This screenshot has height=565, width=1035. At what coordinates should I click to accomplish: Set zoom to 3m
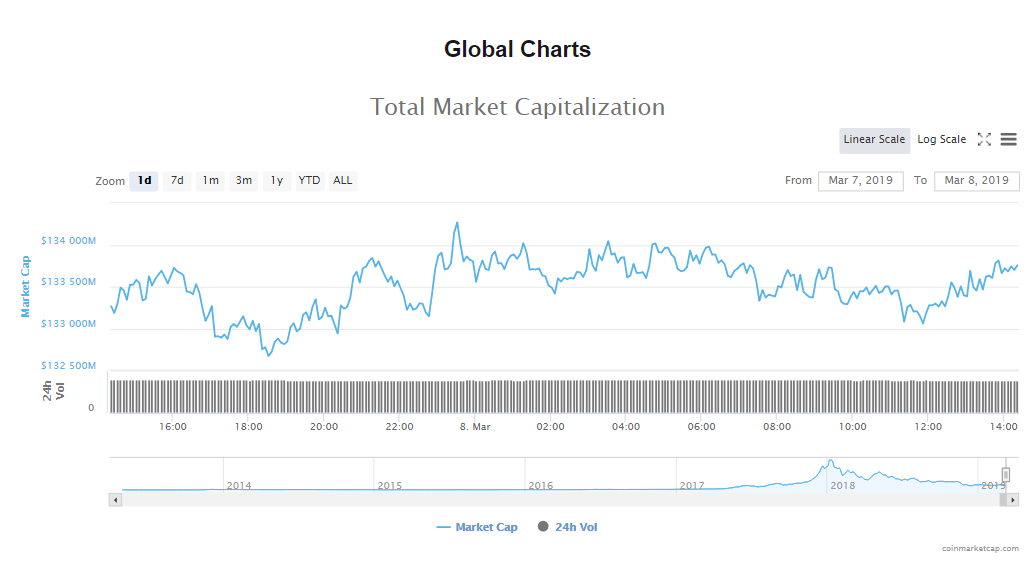[x=243, y=181]
